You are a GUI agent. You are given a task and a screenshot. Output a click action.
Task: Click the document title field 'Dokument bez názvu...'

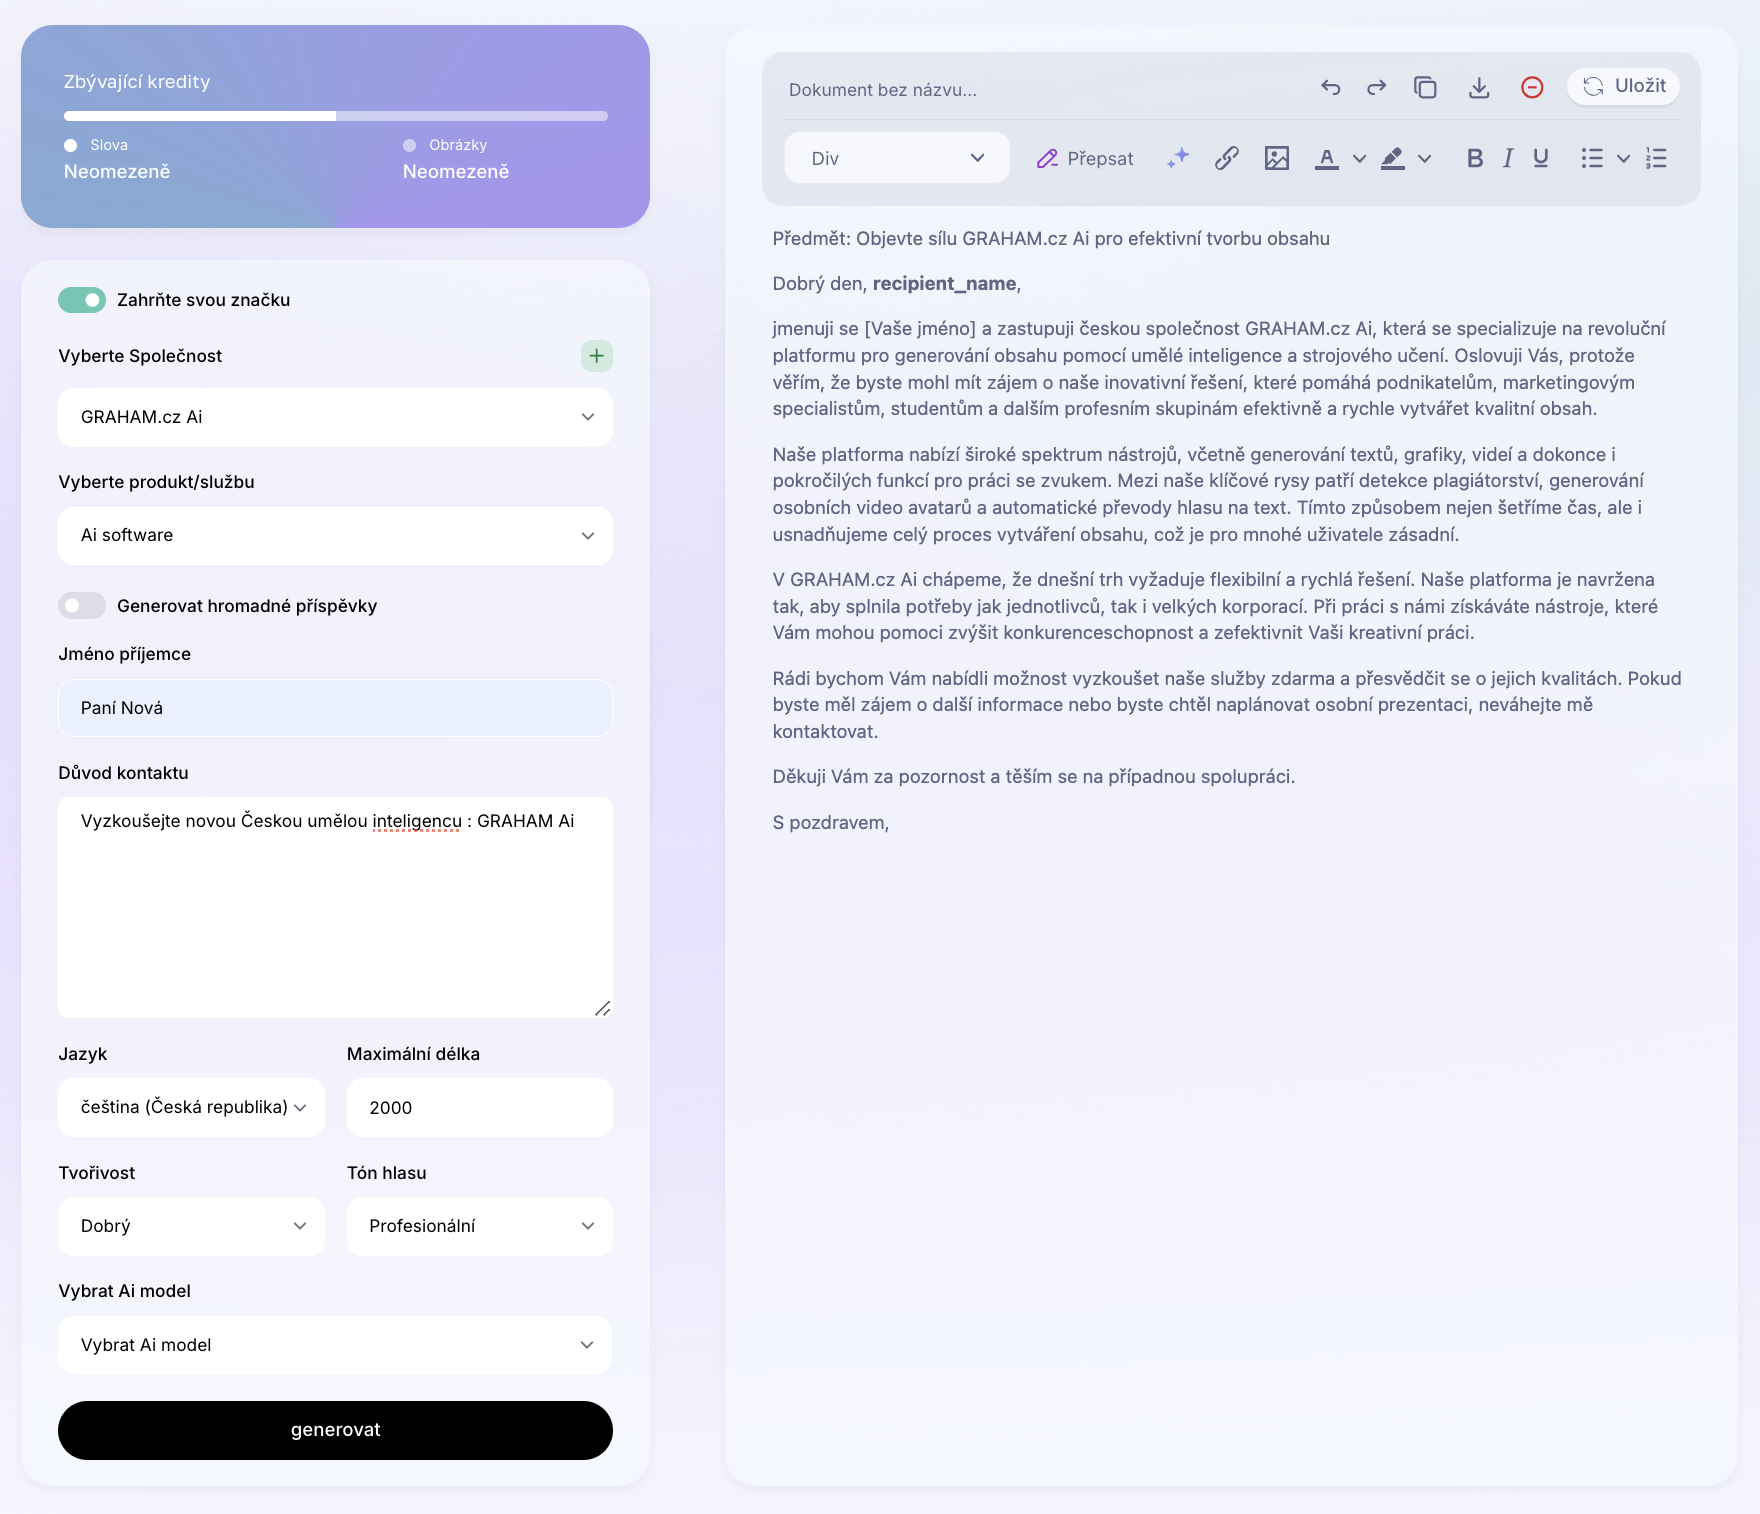click(883, 90)
